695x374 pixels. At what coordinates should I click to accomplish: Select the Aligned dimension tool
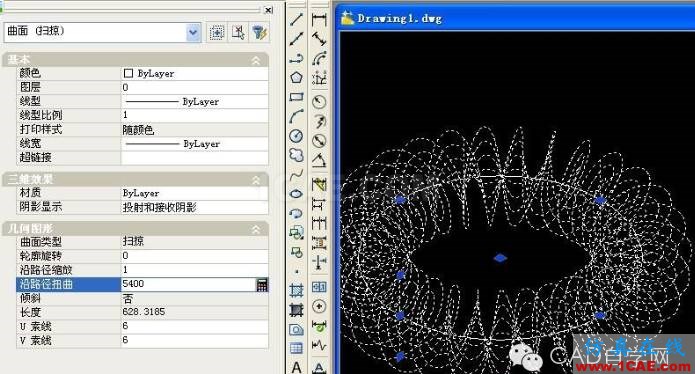coord(319,39)
